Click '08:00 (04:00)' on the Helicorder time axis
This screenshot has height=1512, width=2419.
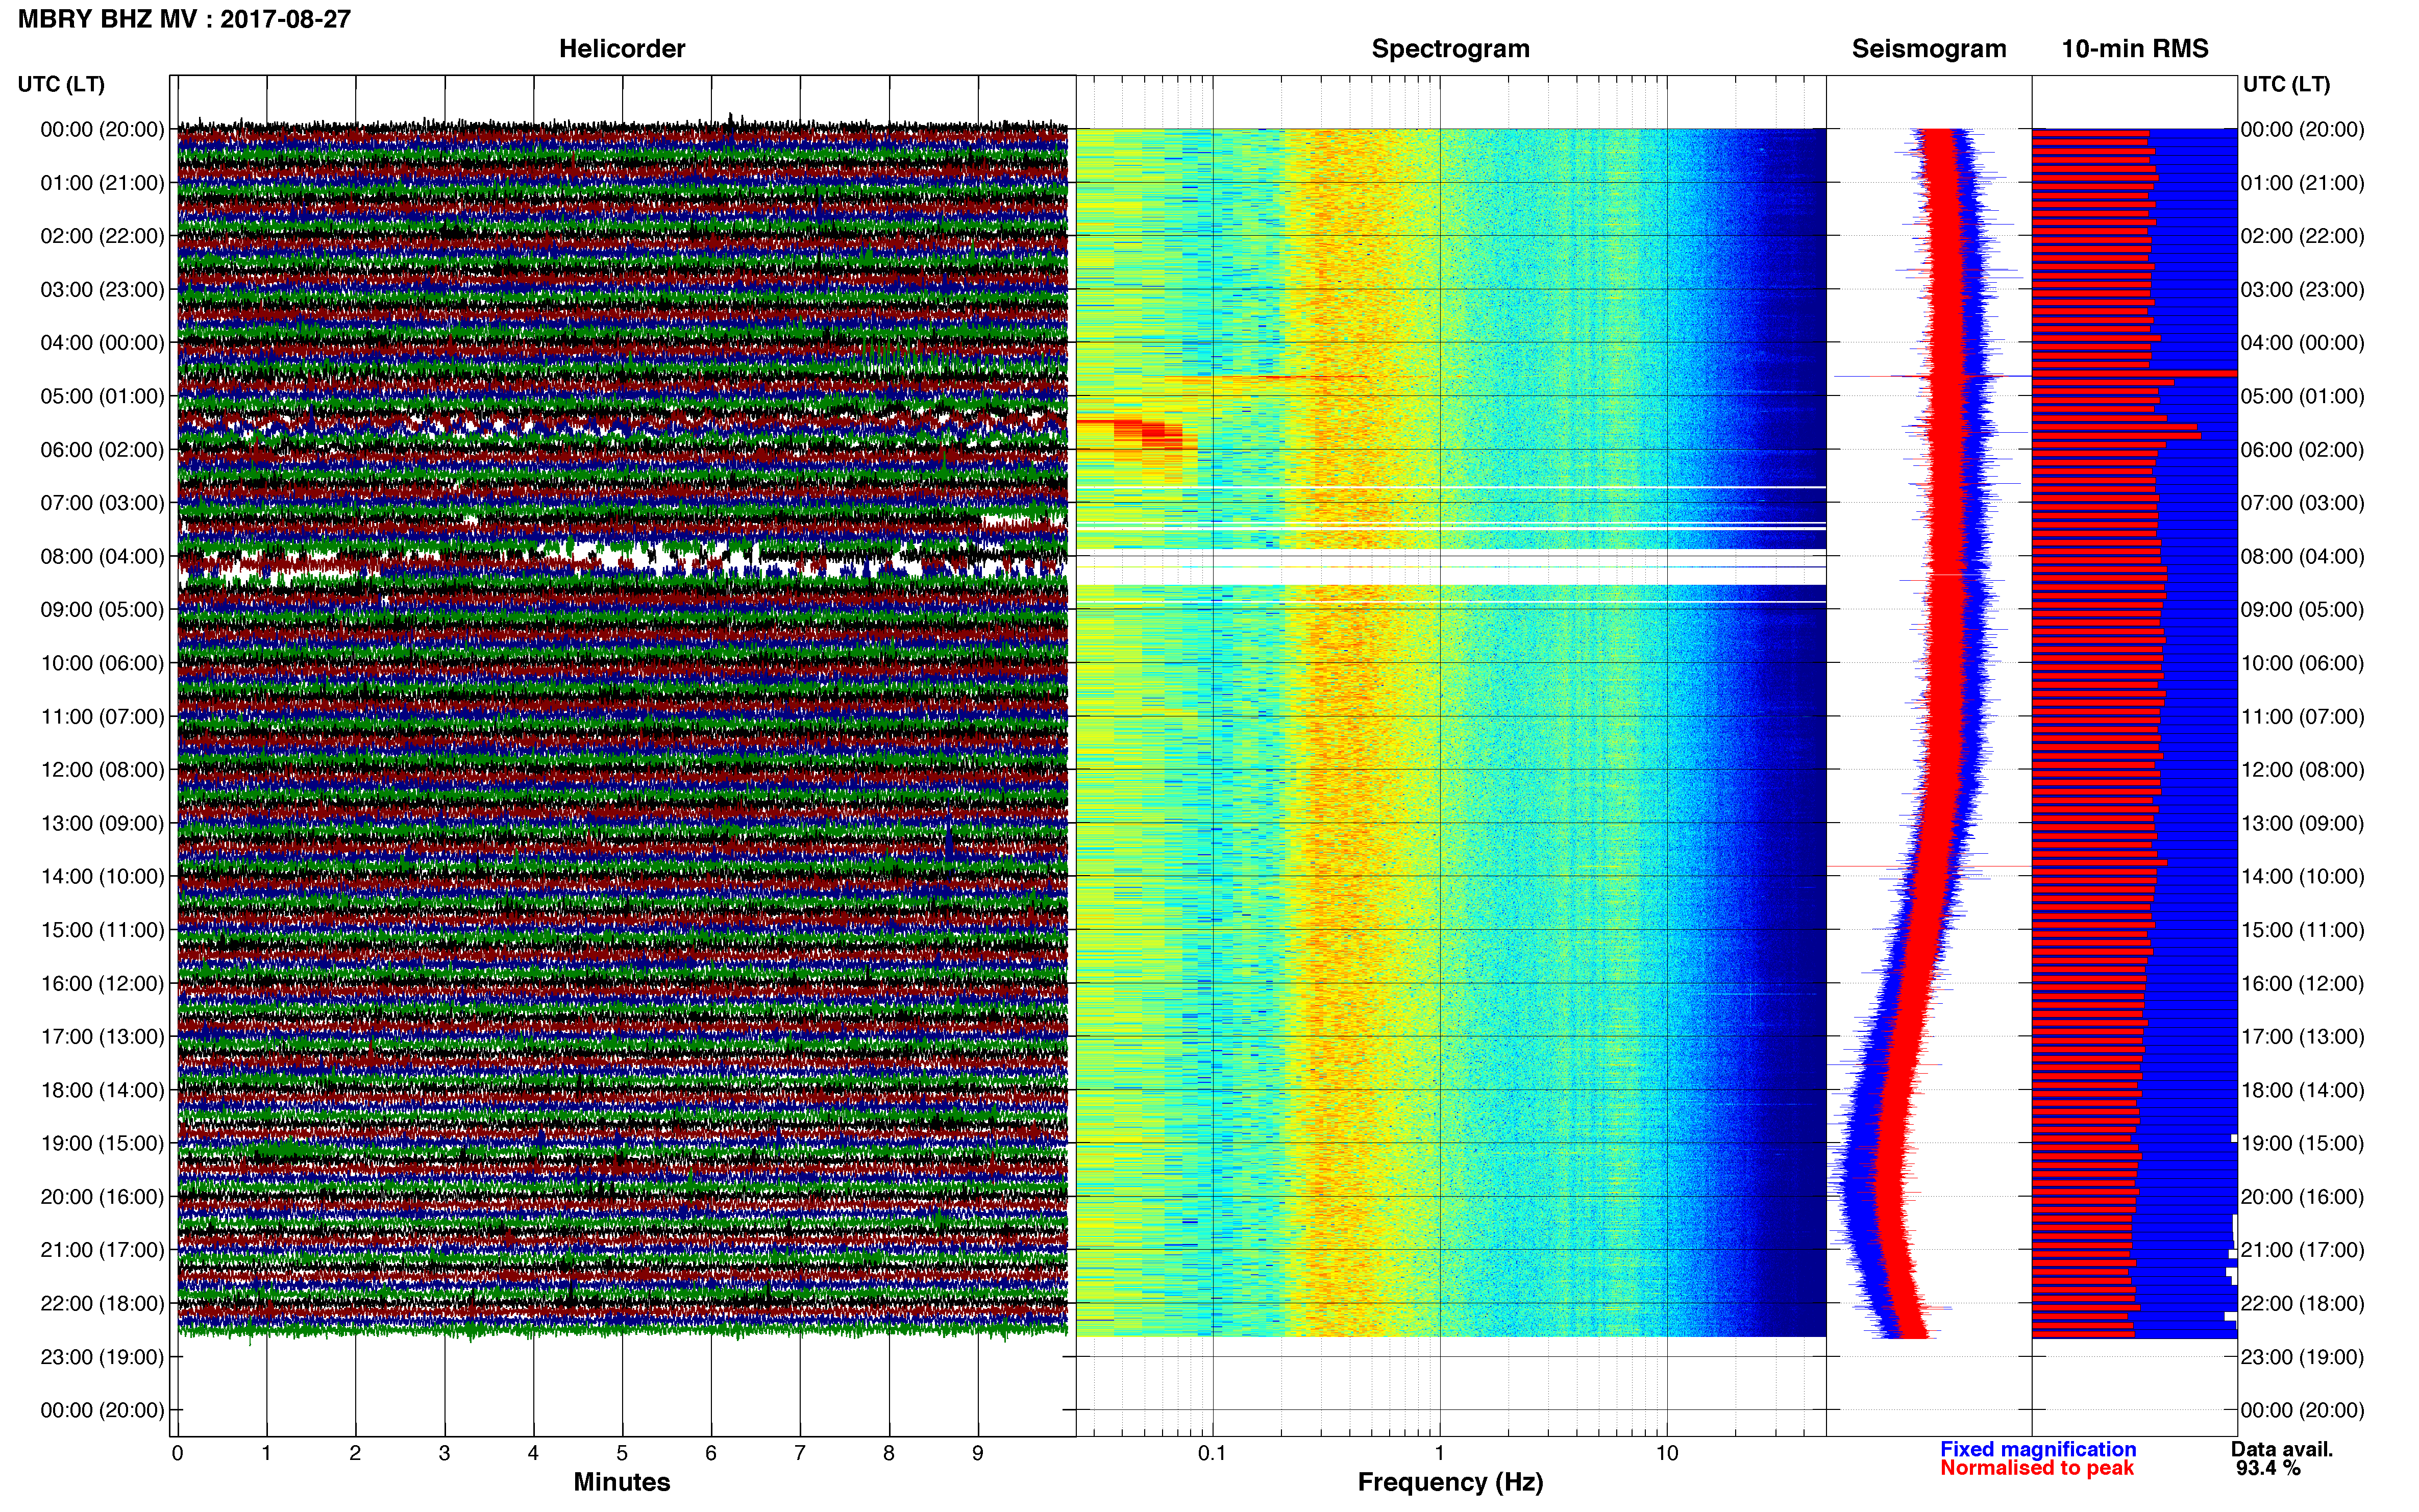[102, 556]
